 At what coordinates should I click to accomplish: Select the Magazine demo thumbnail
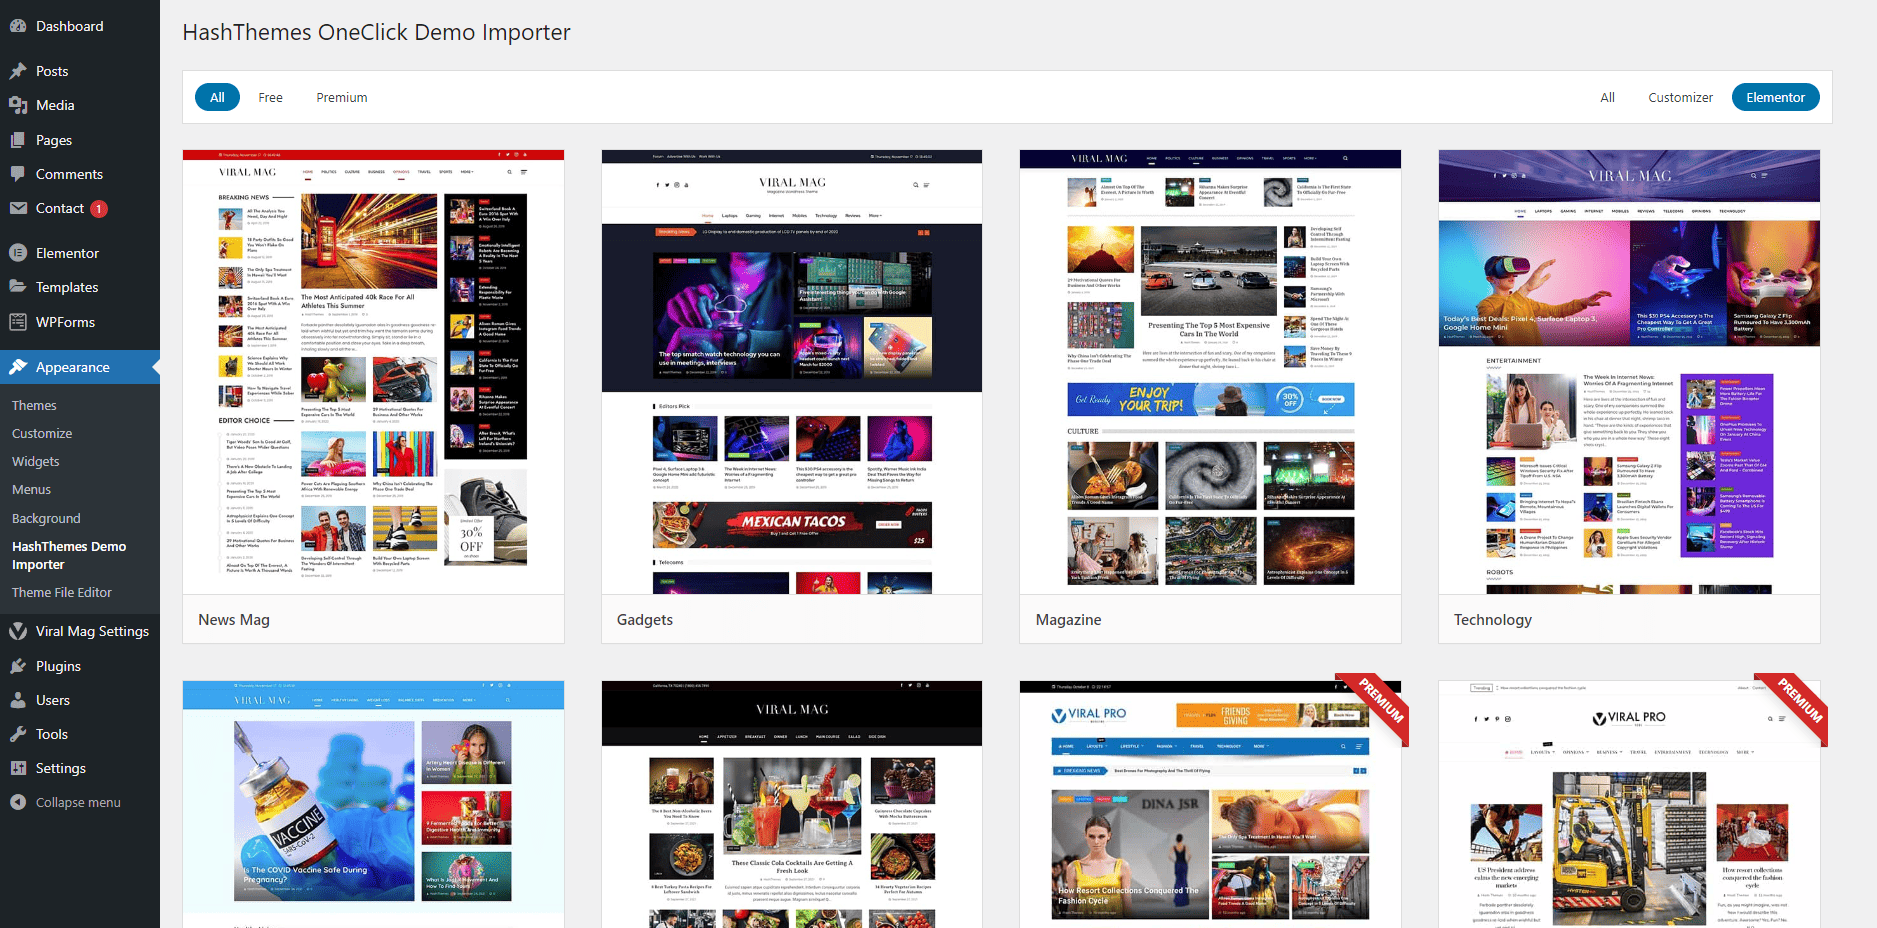1210,372
